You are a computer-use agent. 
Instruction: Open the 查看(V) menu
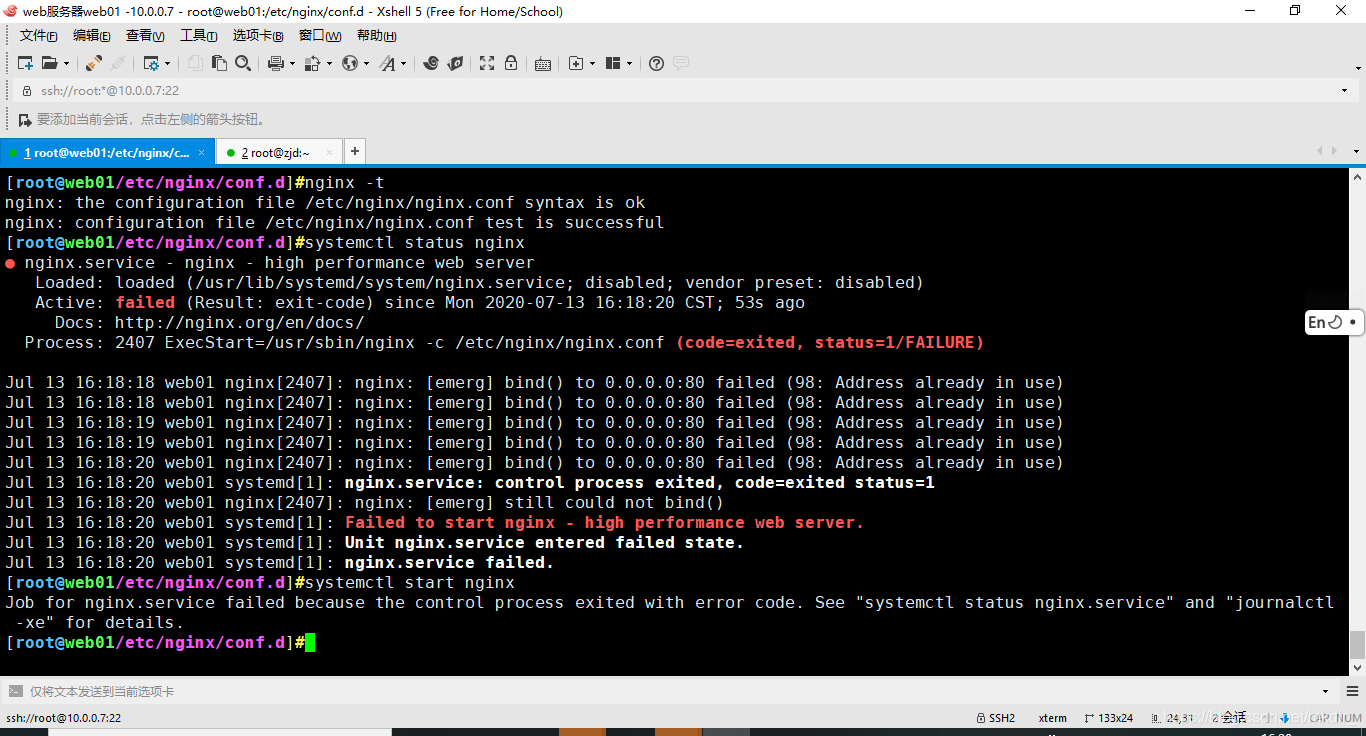pyautogui.click(x=145, y=36)
